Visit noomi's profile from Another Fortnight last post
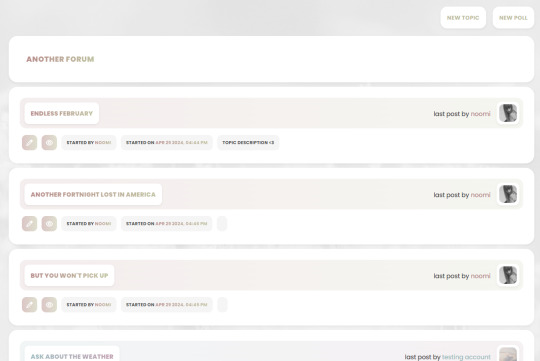Viewport: 540px width, 361px height. (x=480, y=195)
